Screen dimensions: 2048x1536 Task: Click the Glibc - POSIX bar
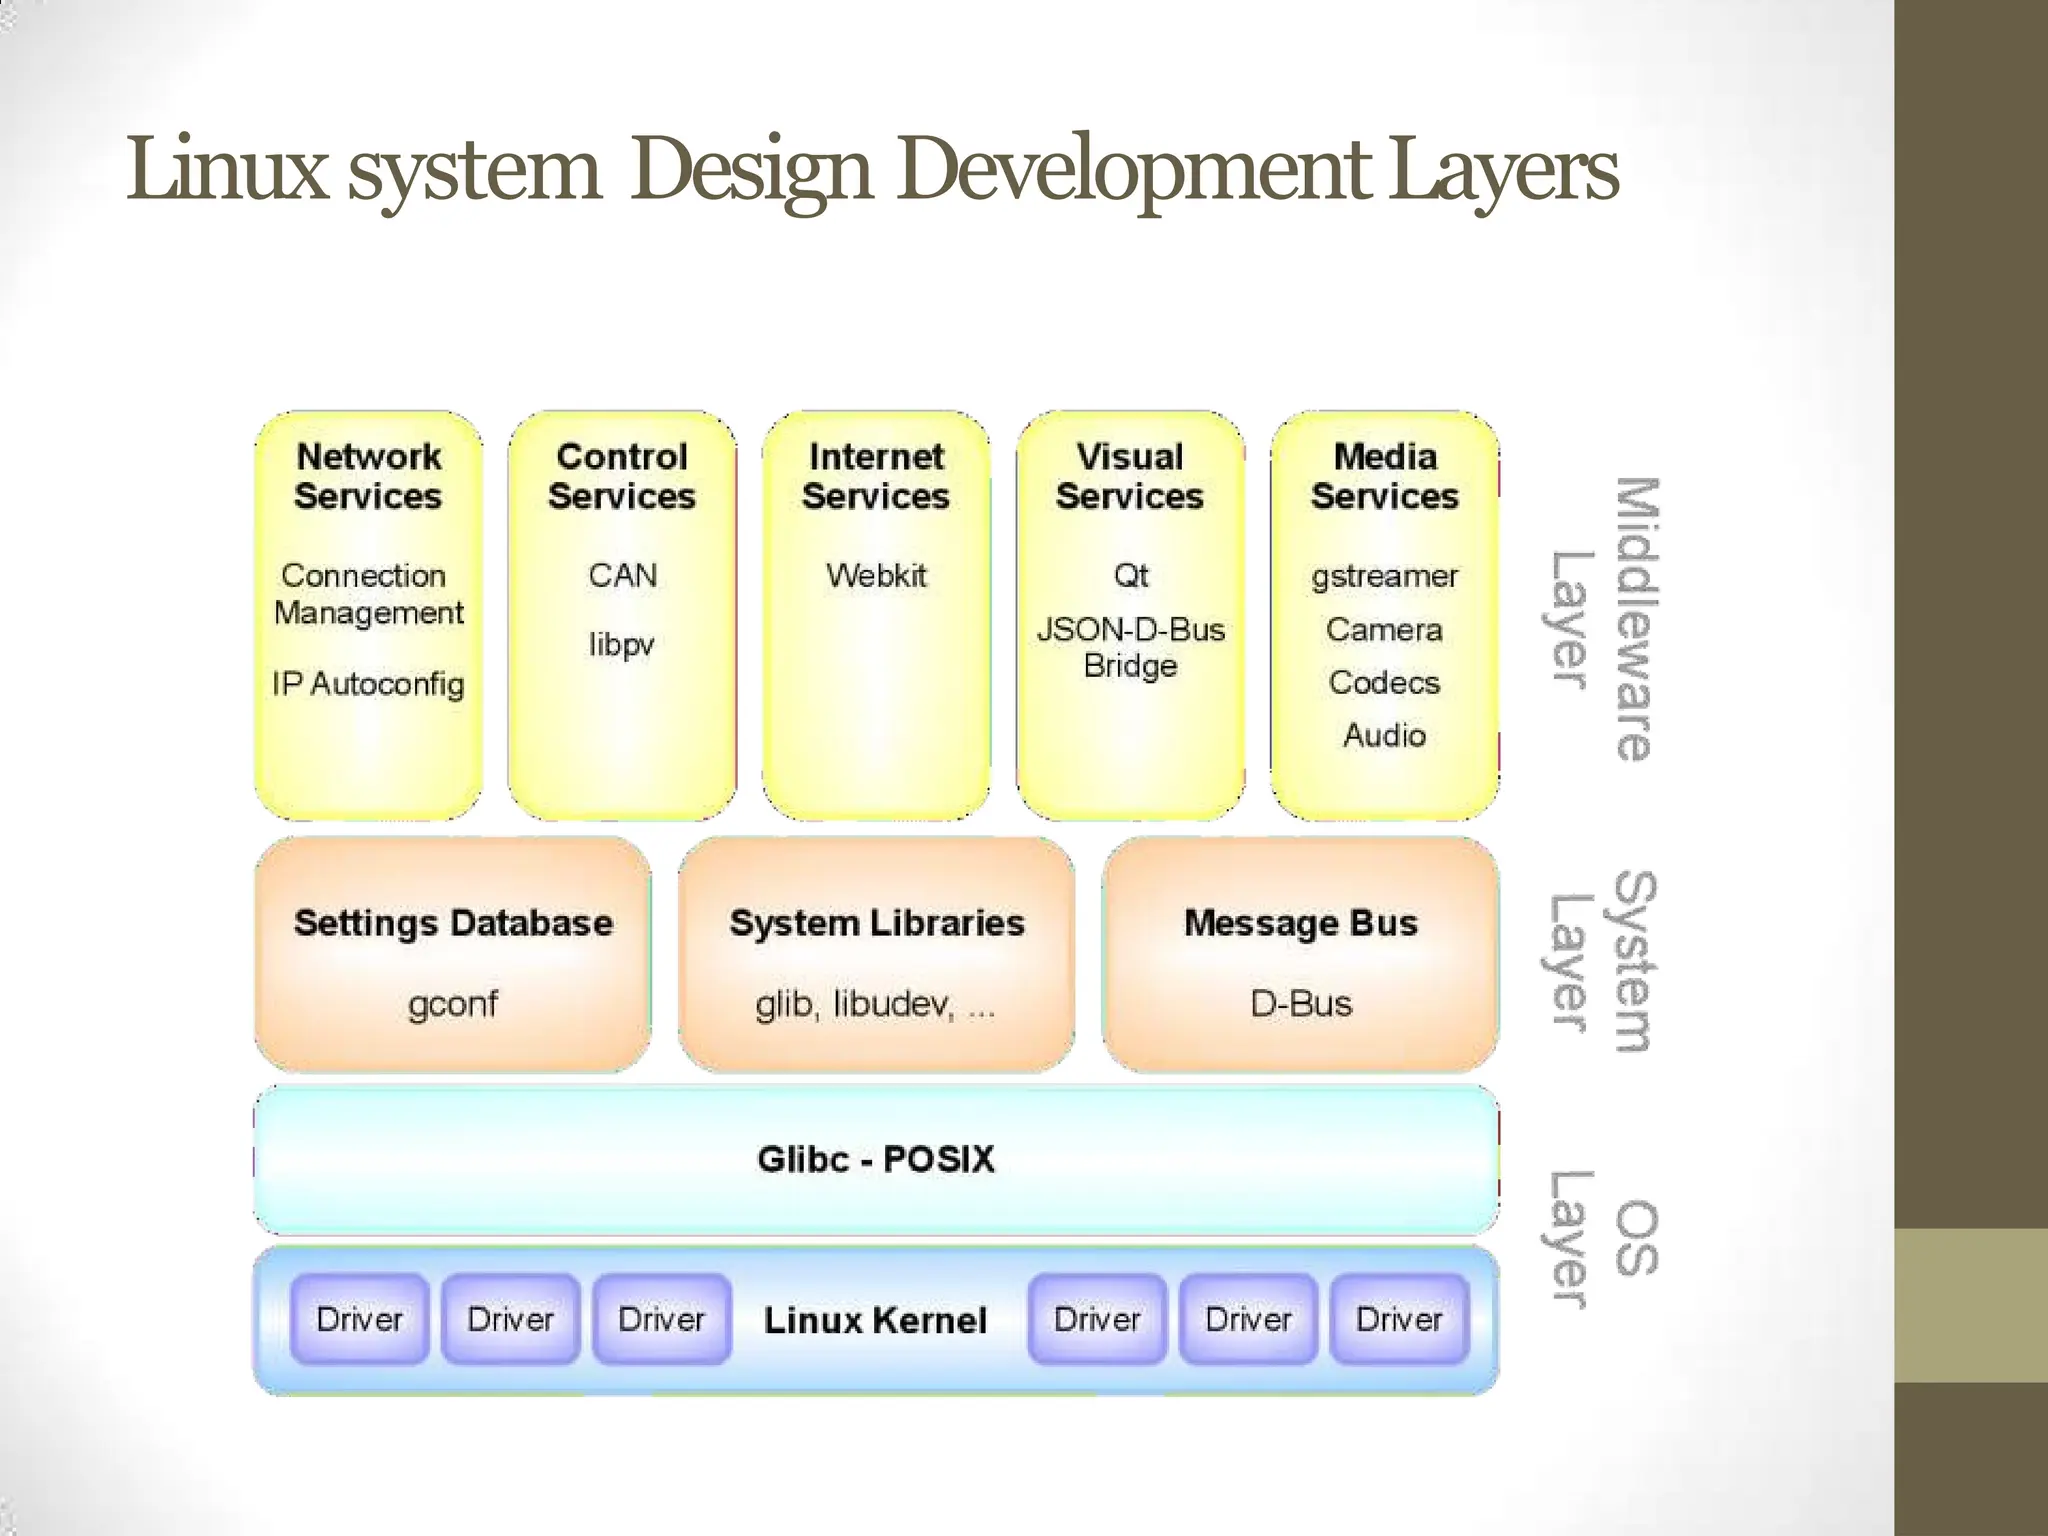point(876,1160)
